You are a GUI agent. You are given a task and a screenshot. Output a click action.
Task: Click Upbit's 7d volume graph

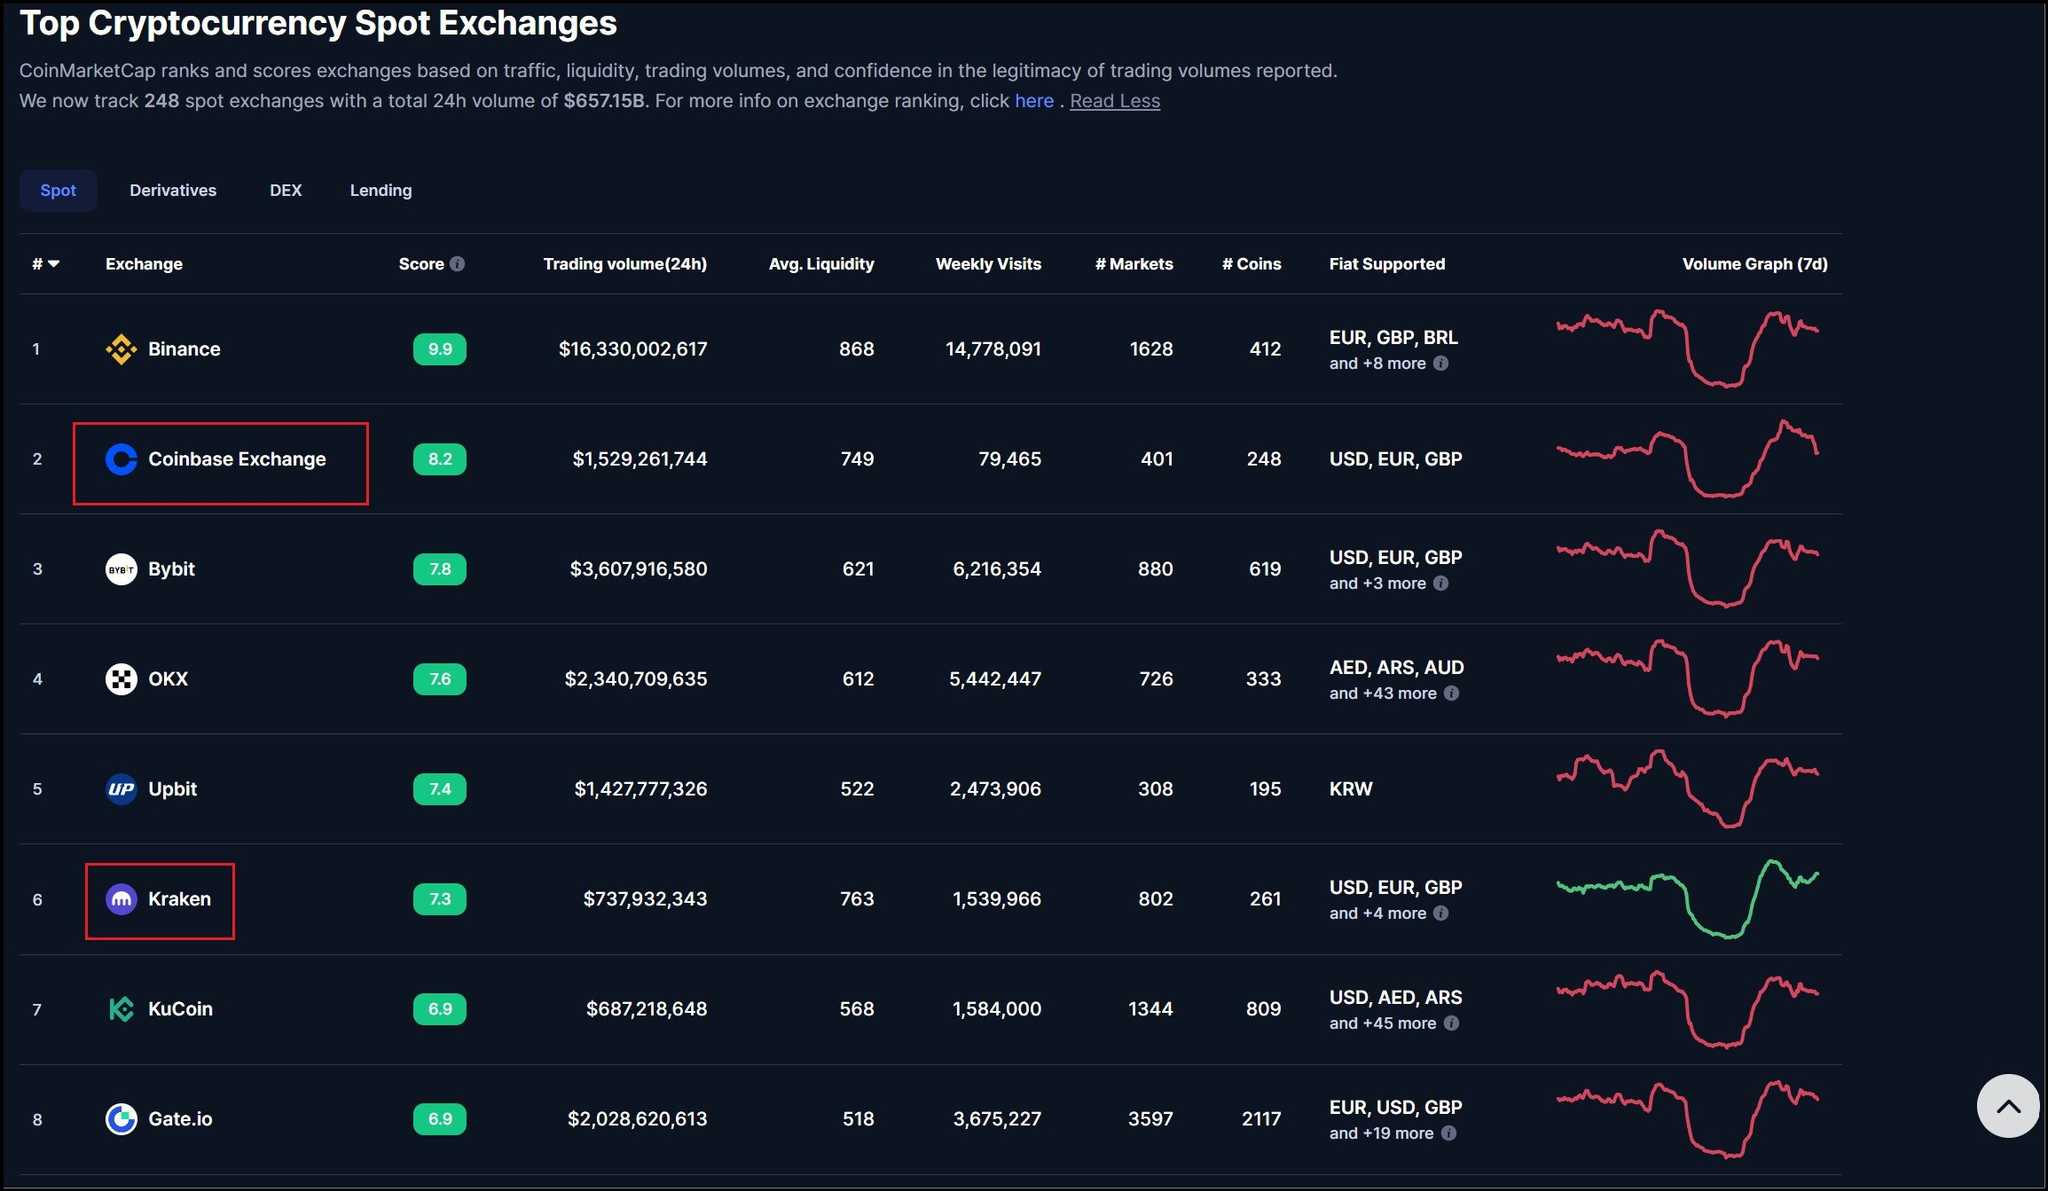point(1687,788)
